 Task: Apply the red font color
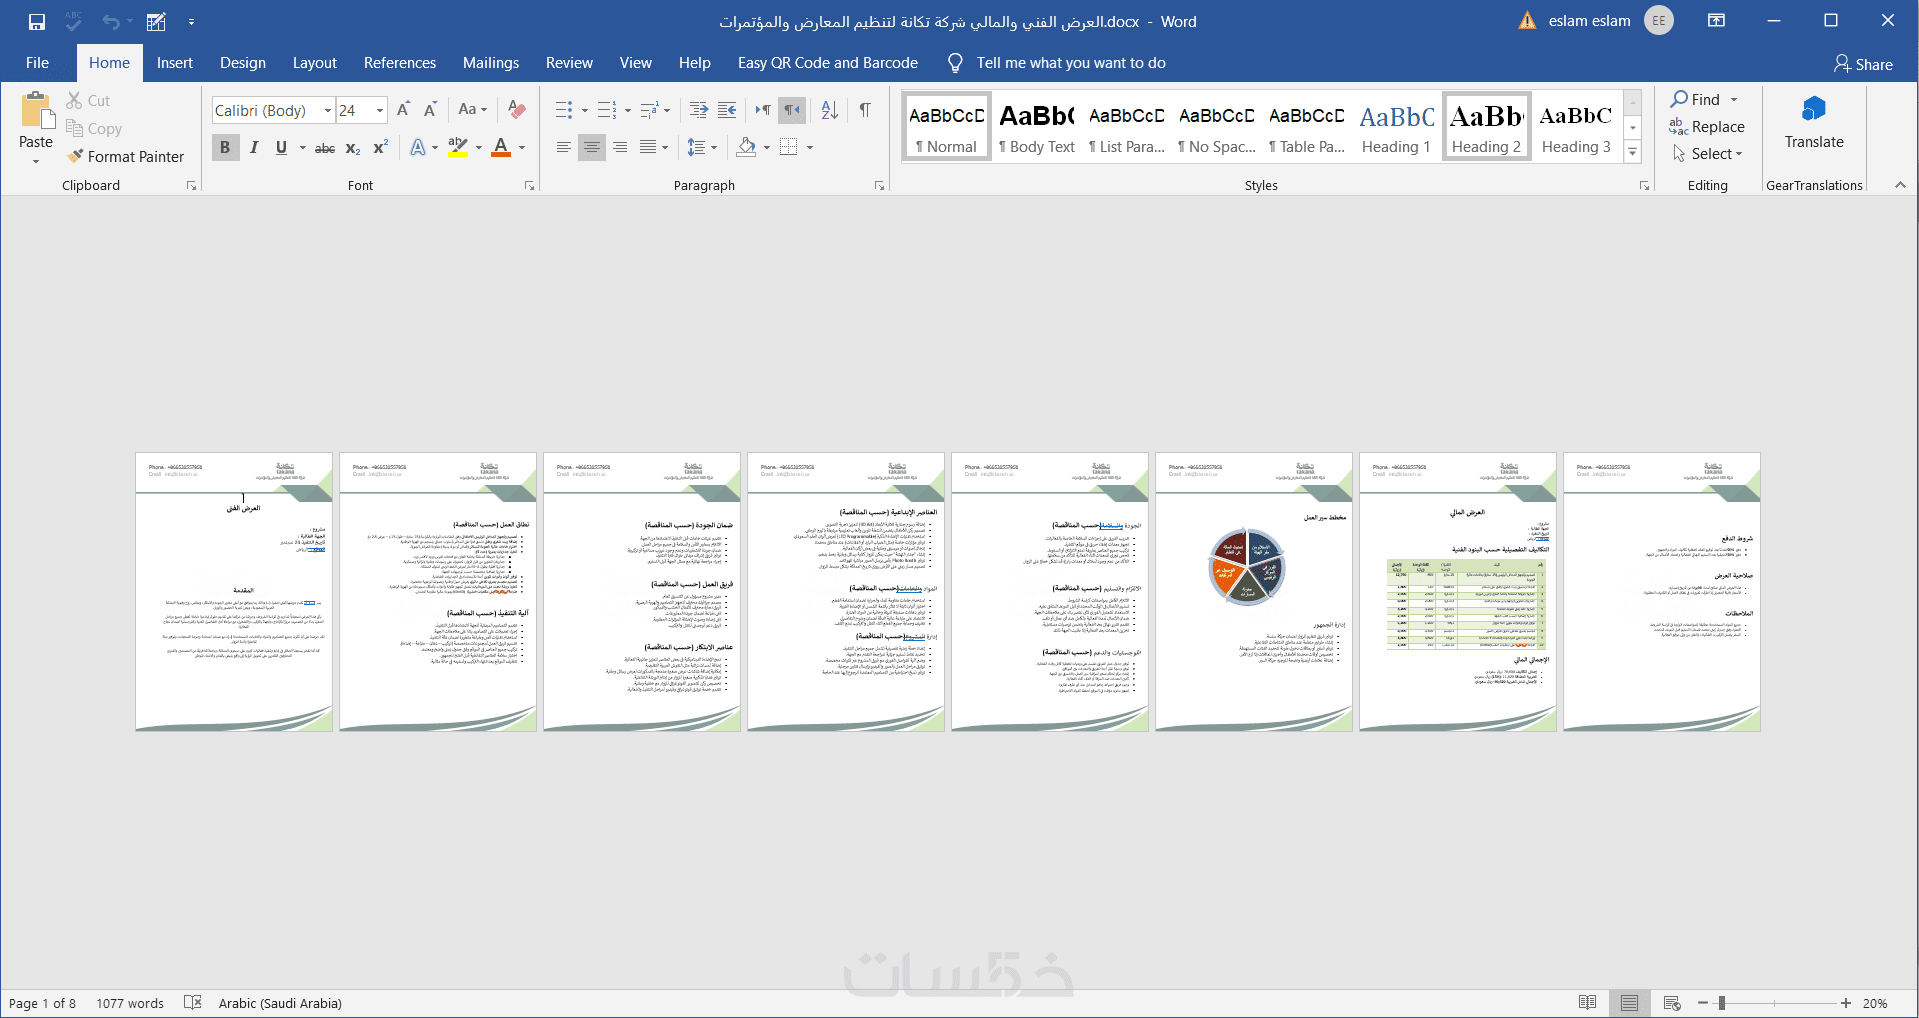(x=502, y=148)
